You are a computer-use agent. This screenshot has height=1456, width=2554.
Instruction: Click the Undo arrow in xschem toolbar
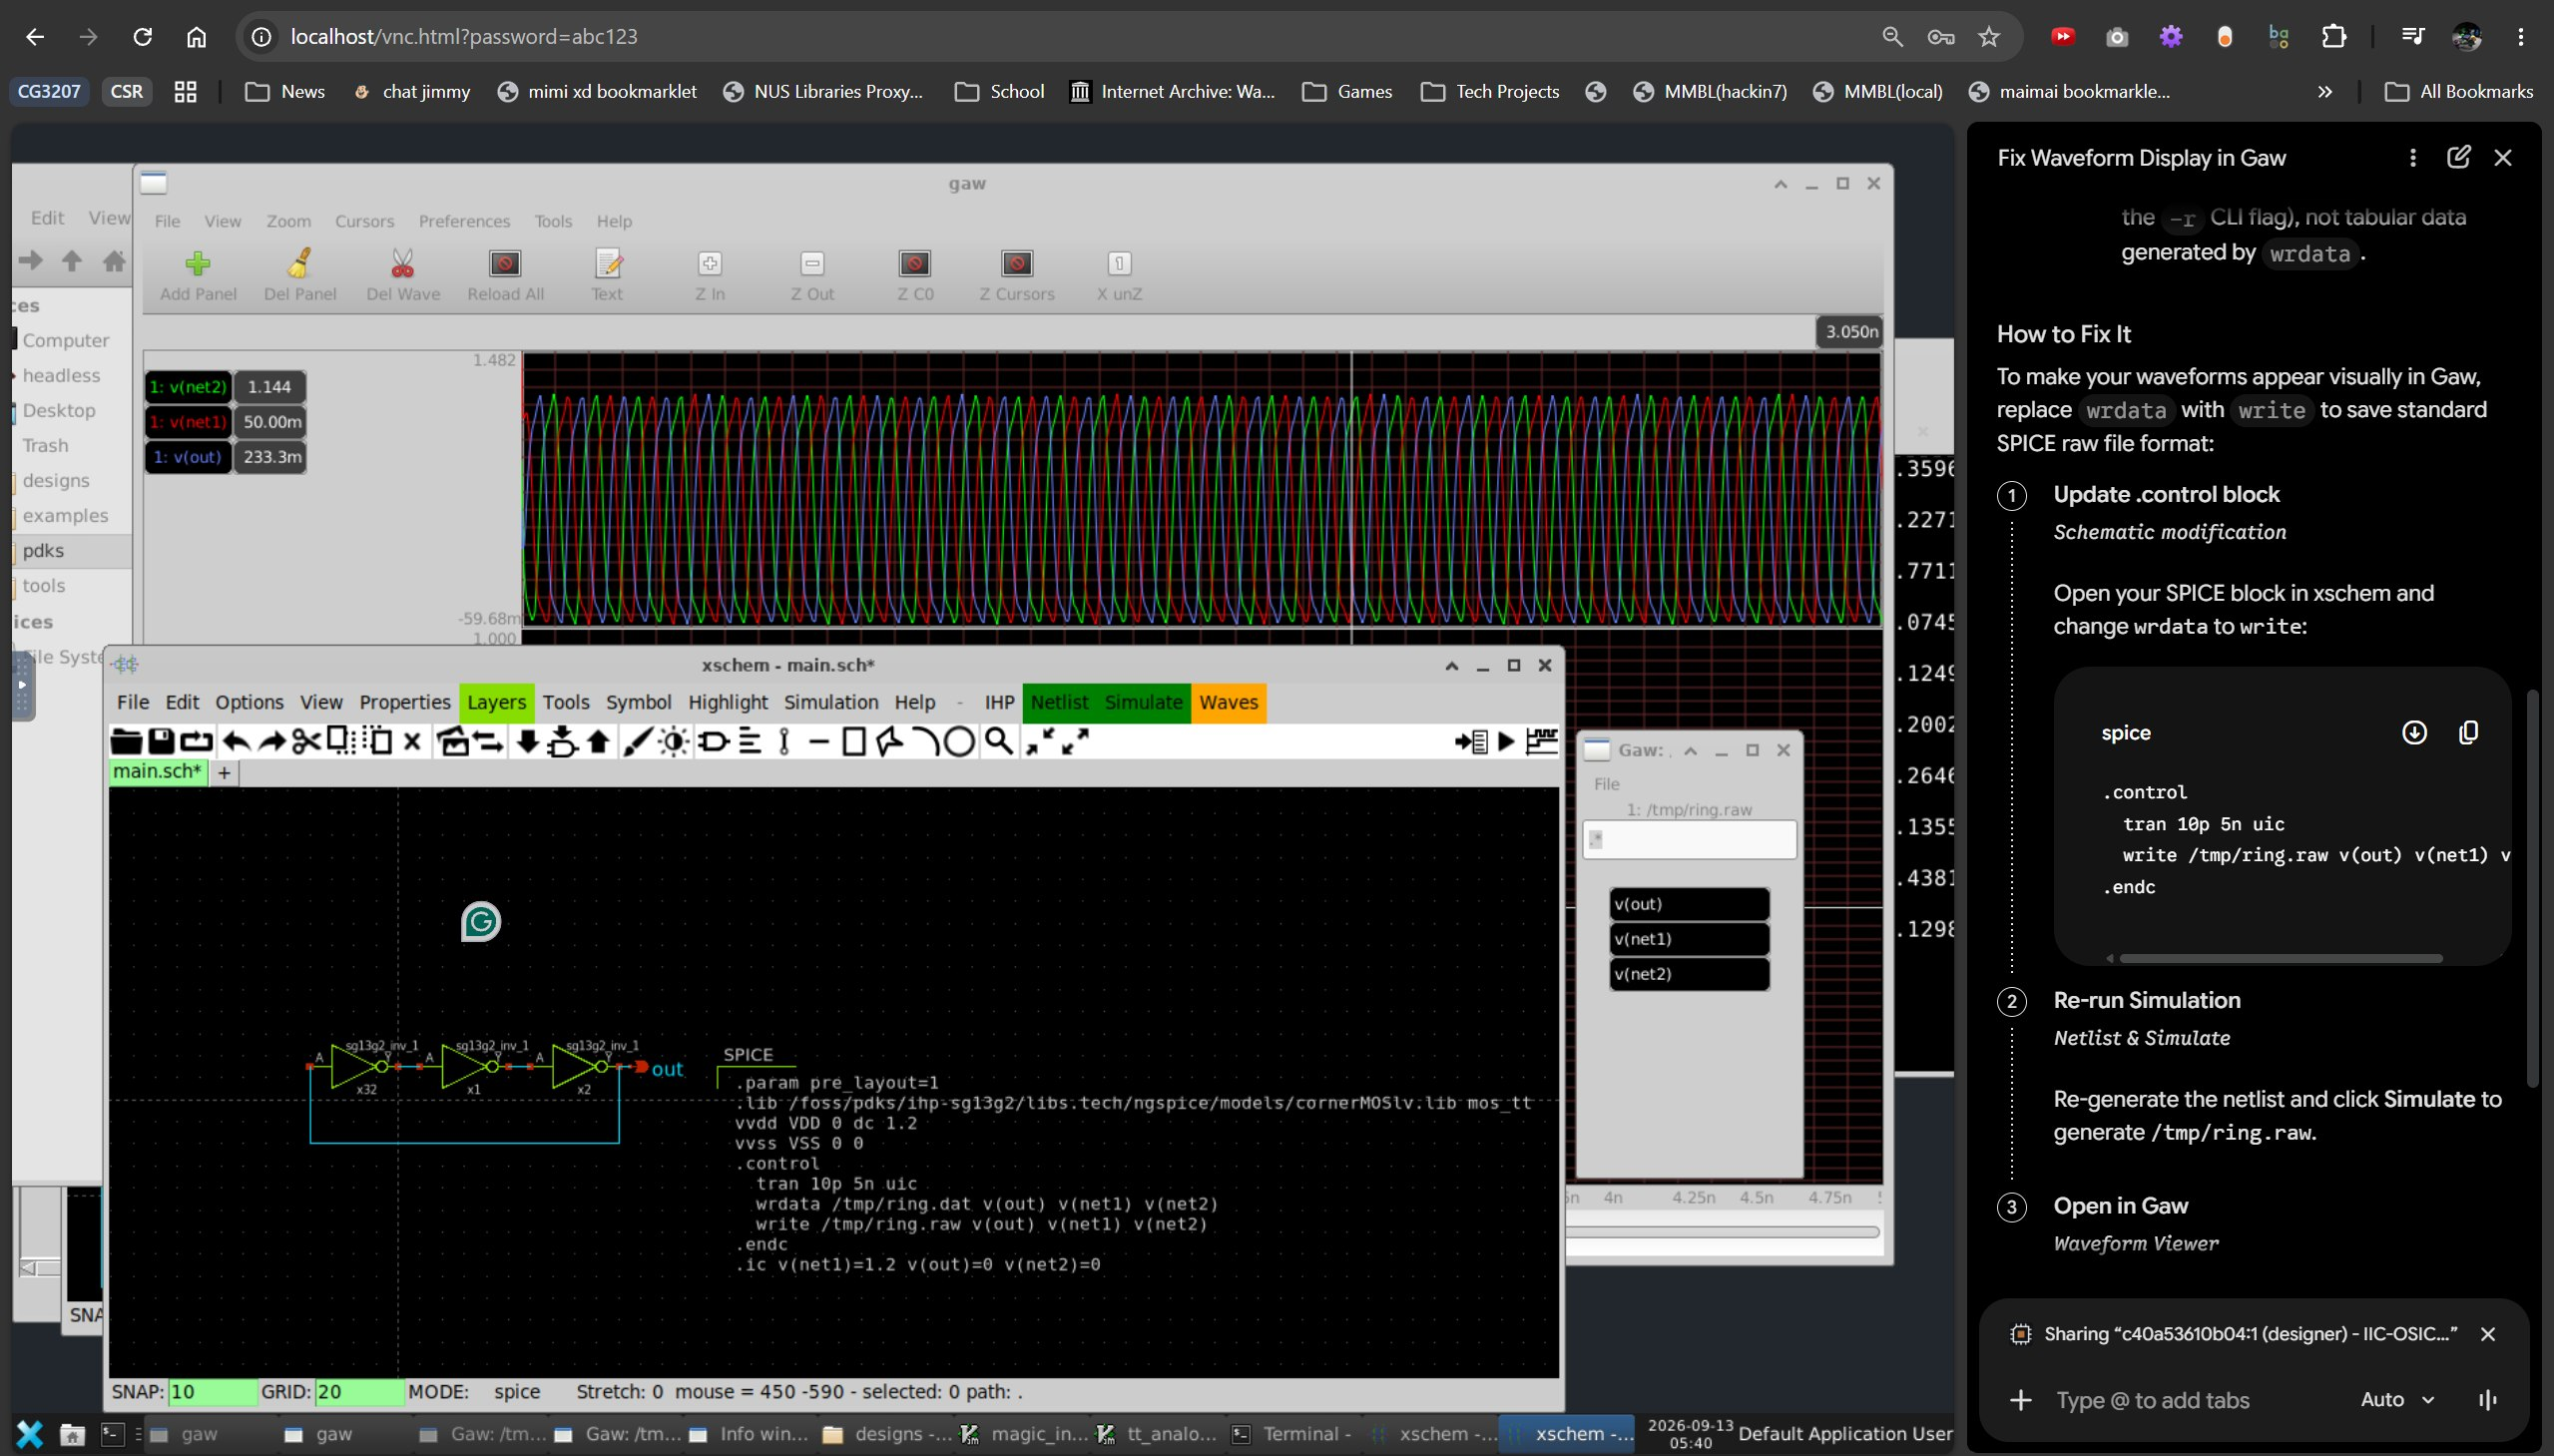coord(235,741)
